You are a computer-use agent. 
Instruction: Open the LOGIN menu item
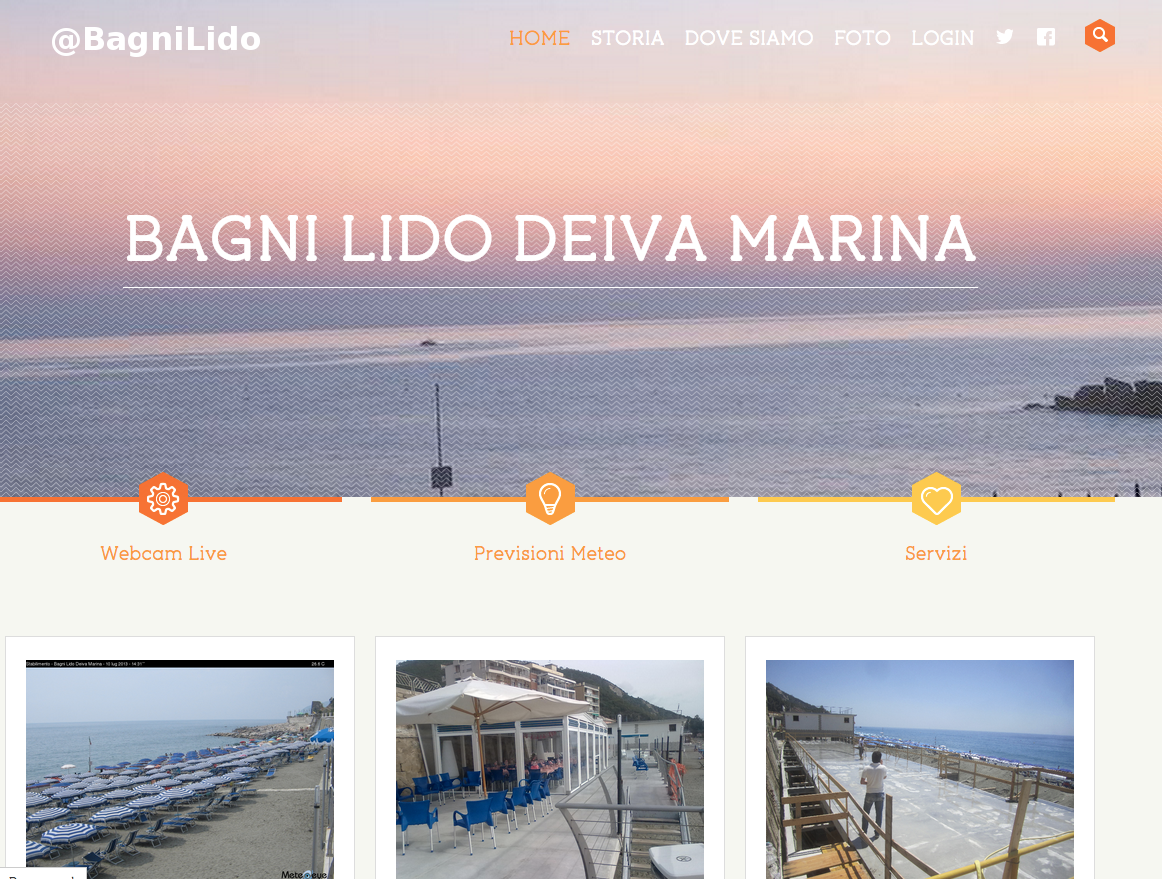943,38
